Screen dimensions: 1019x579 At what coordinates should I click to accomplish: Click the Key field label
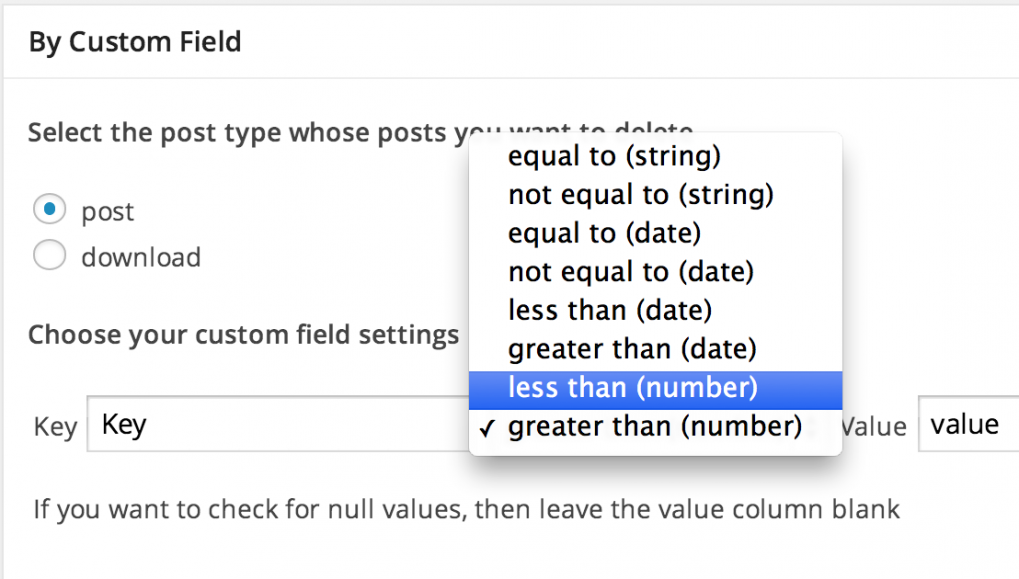(x=55, y=426)
